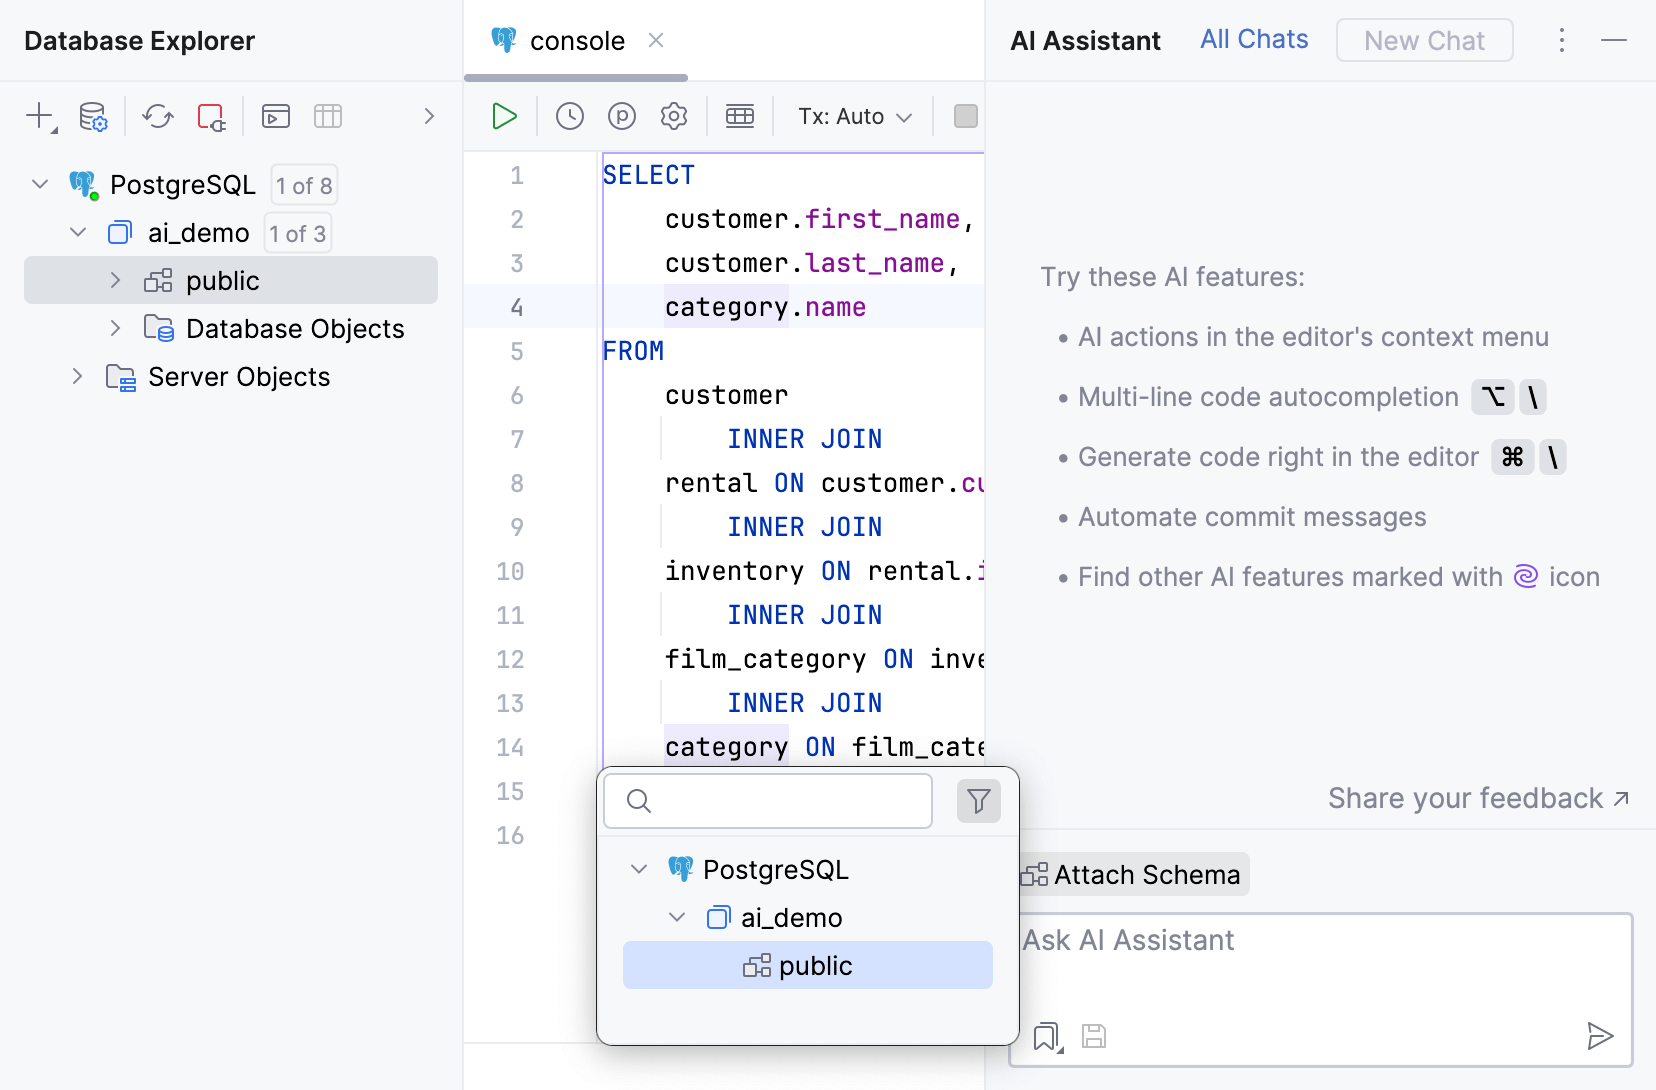
Task: Refresh the database explorer
Action: point(158,117)
